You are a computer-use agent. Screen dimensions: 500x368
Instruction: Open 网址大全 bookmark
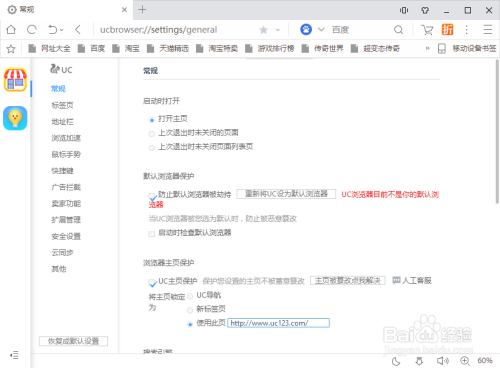[49, 49]
